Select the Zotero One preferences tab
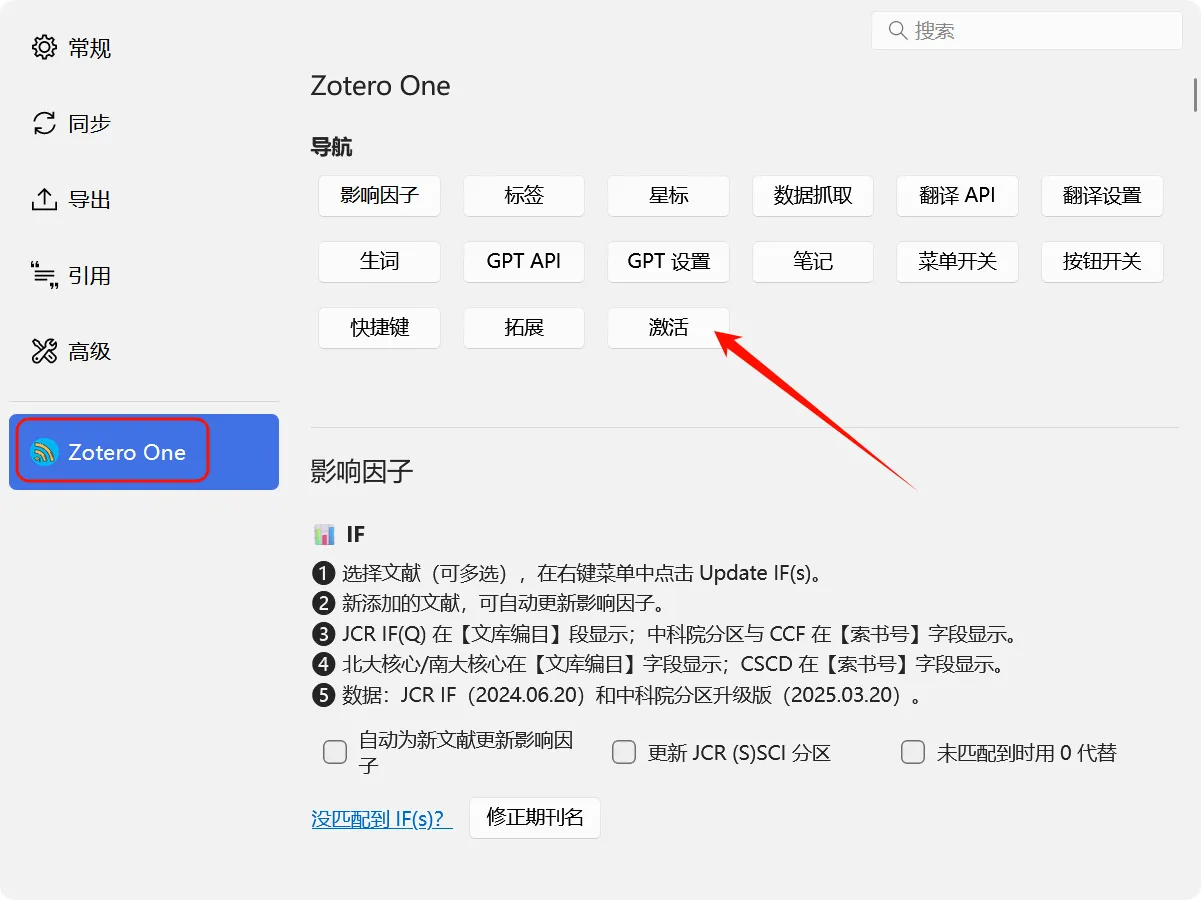1201x900 pixels. coord(144,452)
